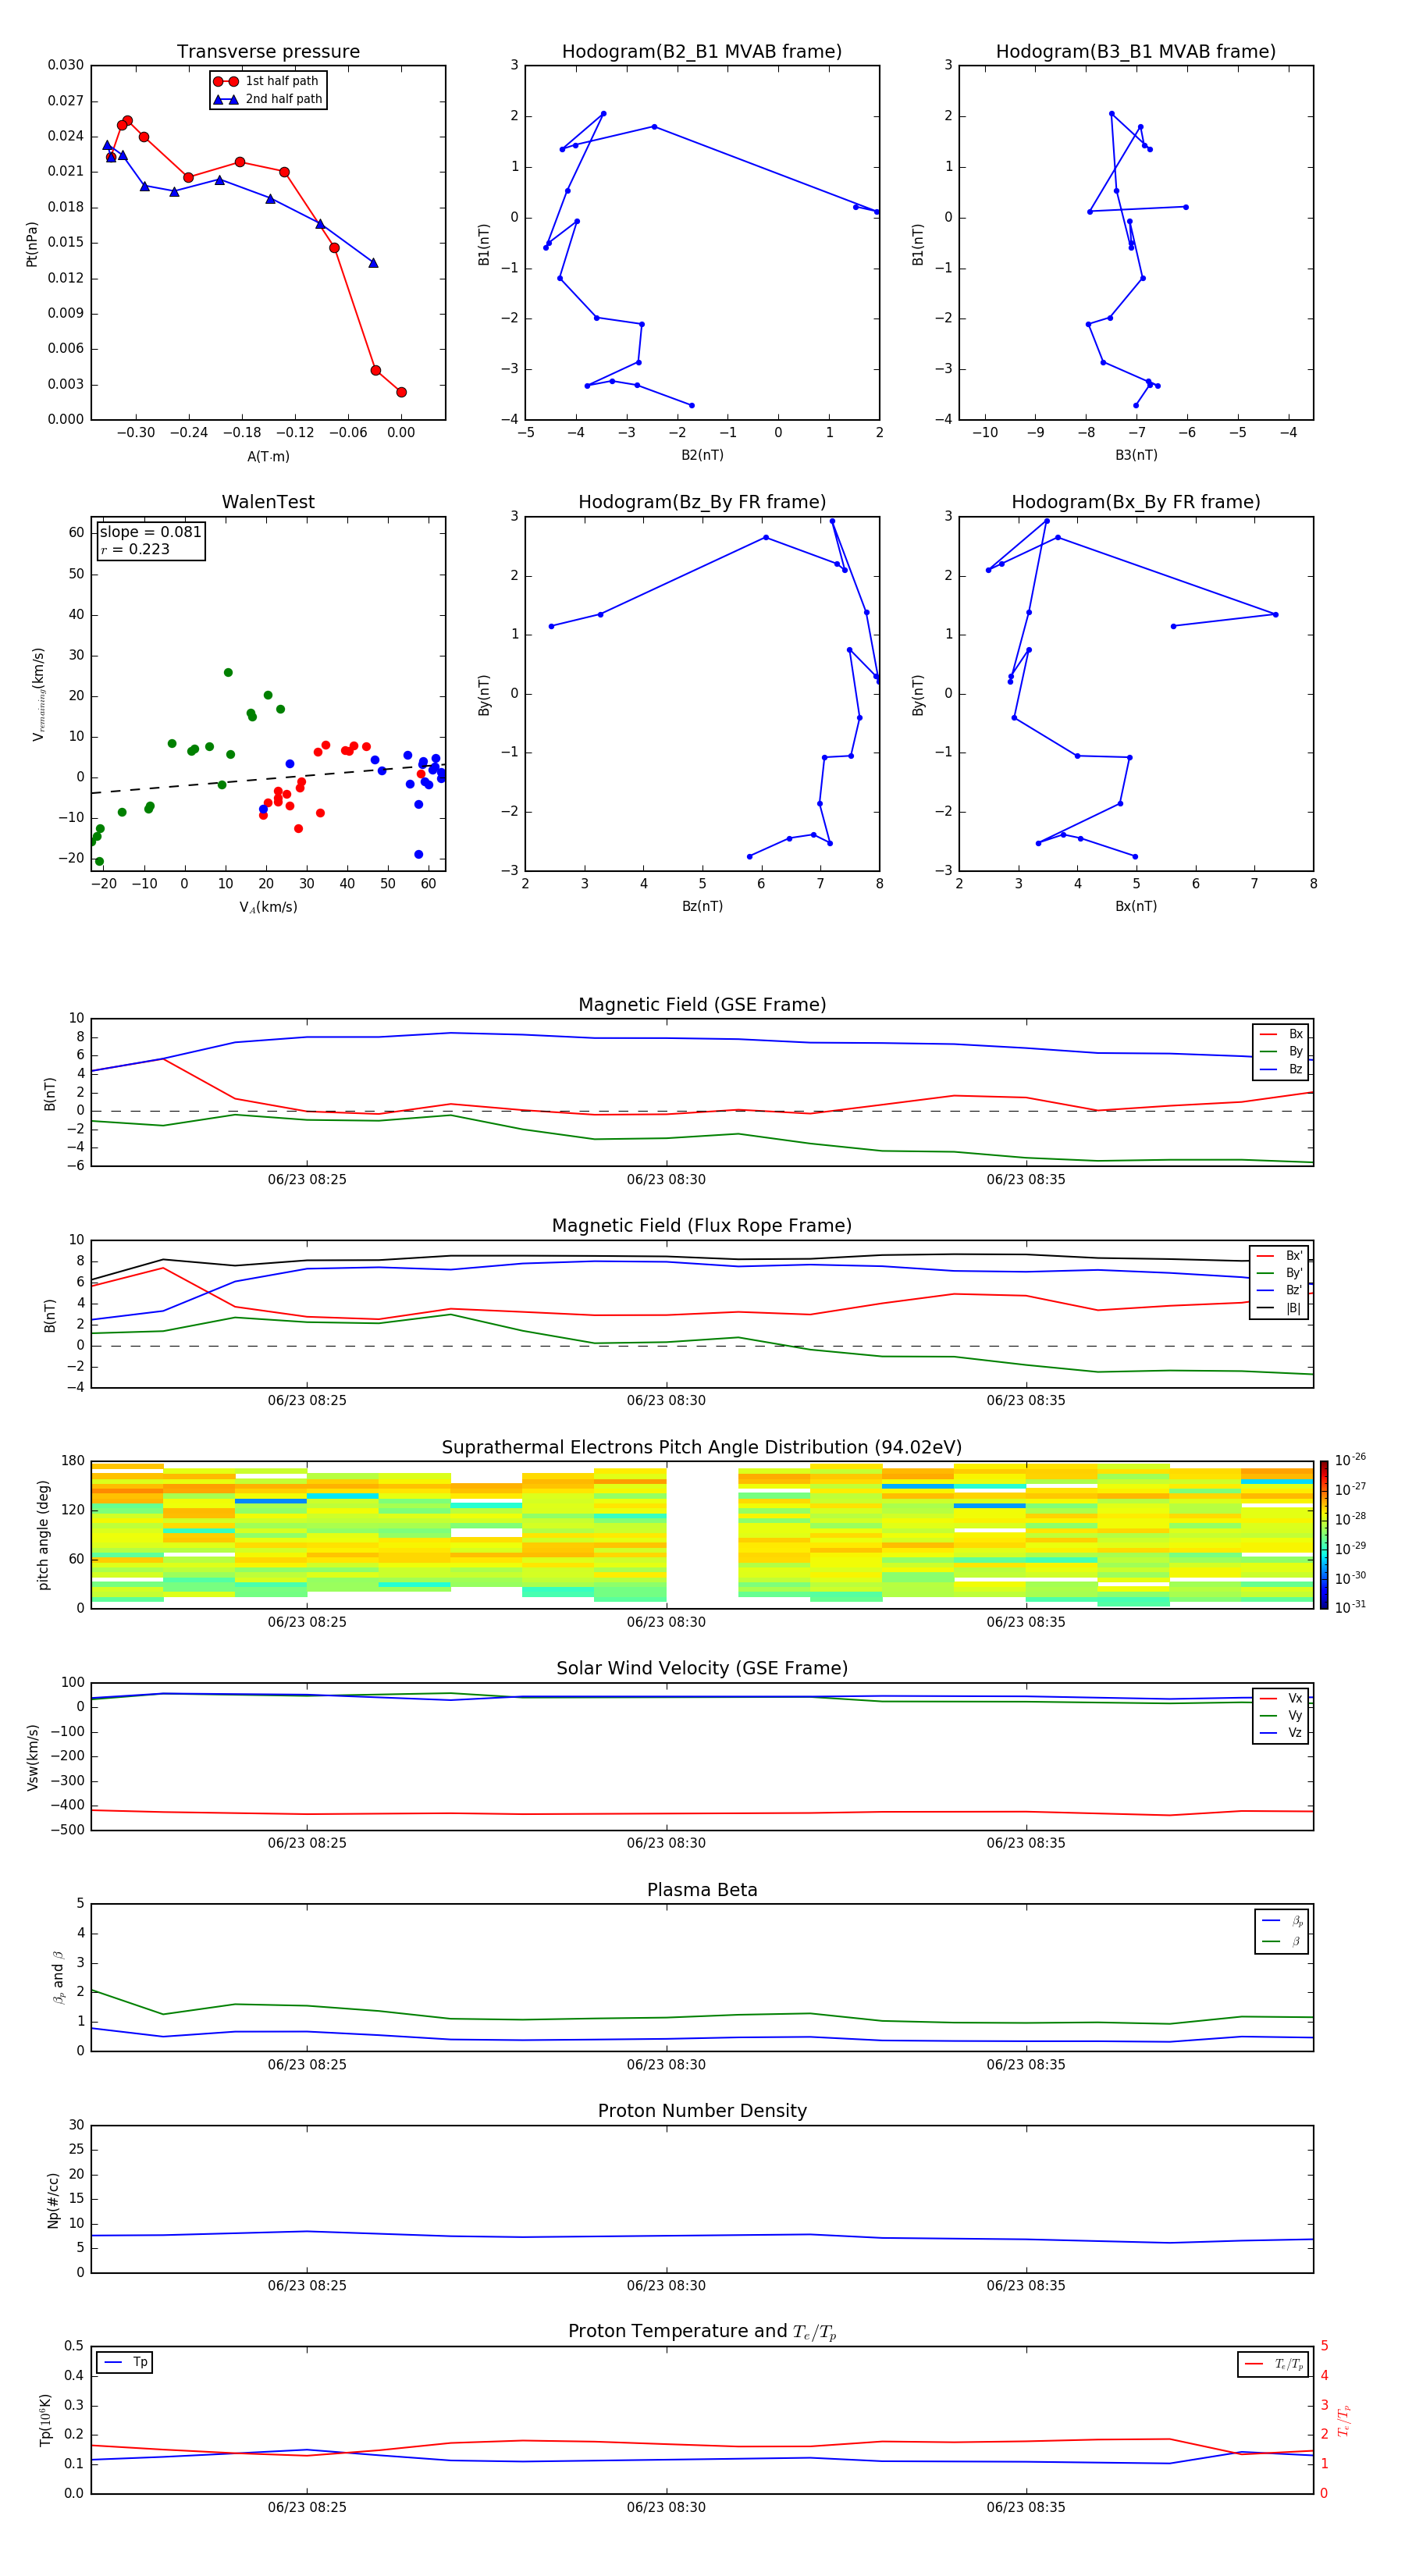Viewport: 1405px width, 2576px height.
Task: Click '06/23 08:35' tick under Proton Temperature panel
Action: (1026, 2507)
